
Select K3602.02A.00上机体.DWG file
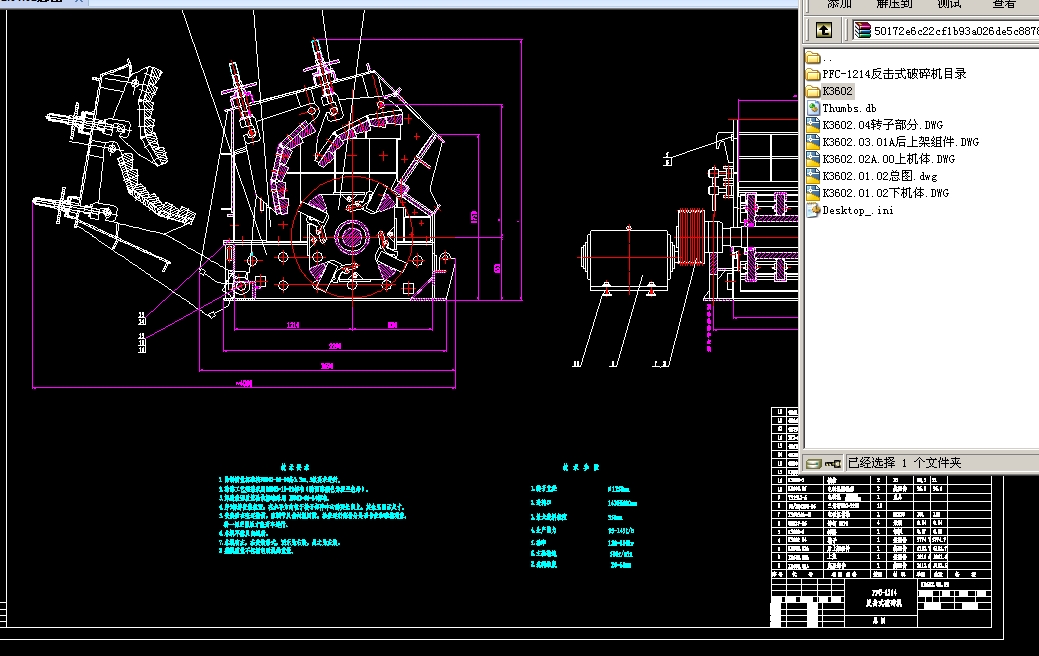pyautogui.click(x=881, y=159)
